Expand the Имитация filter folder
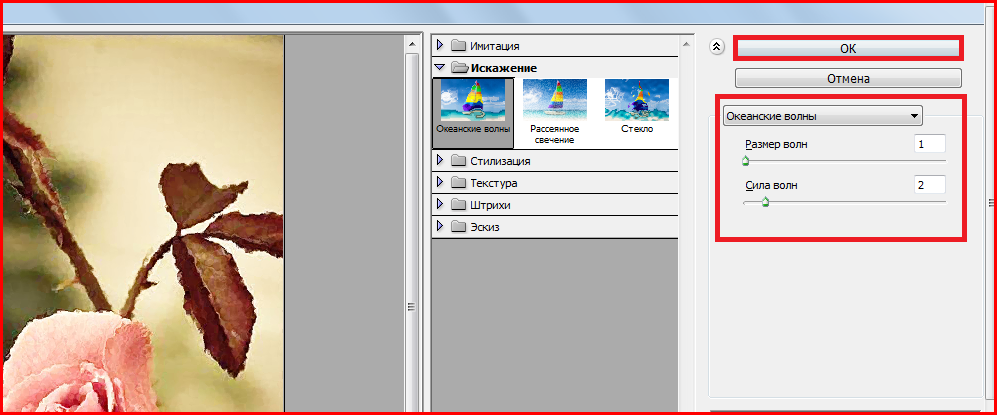Viewport: 997px width, 415px height. point(439,45)
